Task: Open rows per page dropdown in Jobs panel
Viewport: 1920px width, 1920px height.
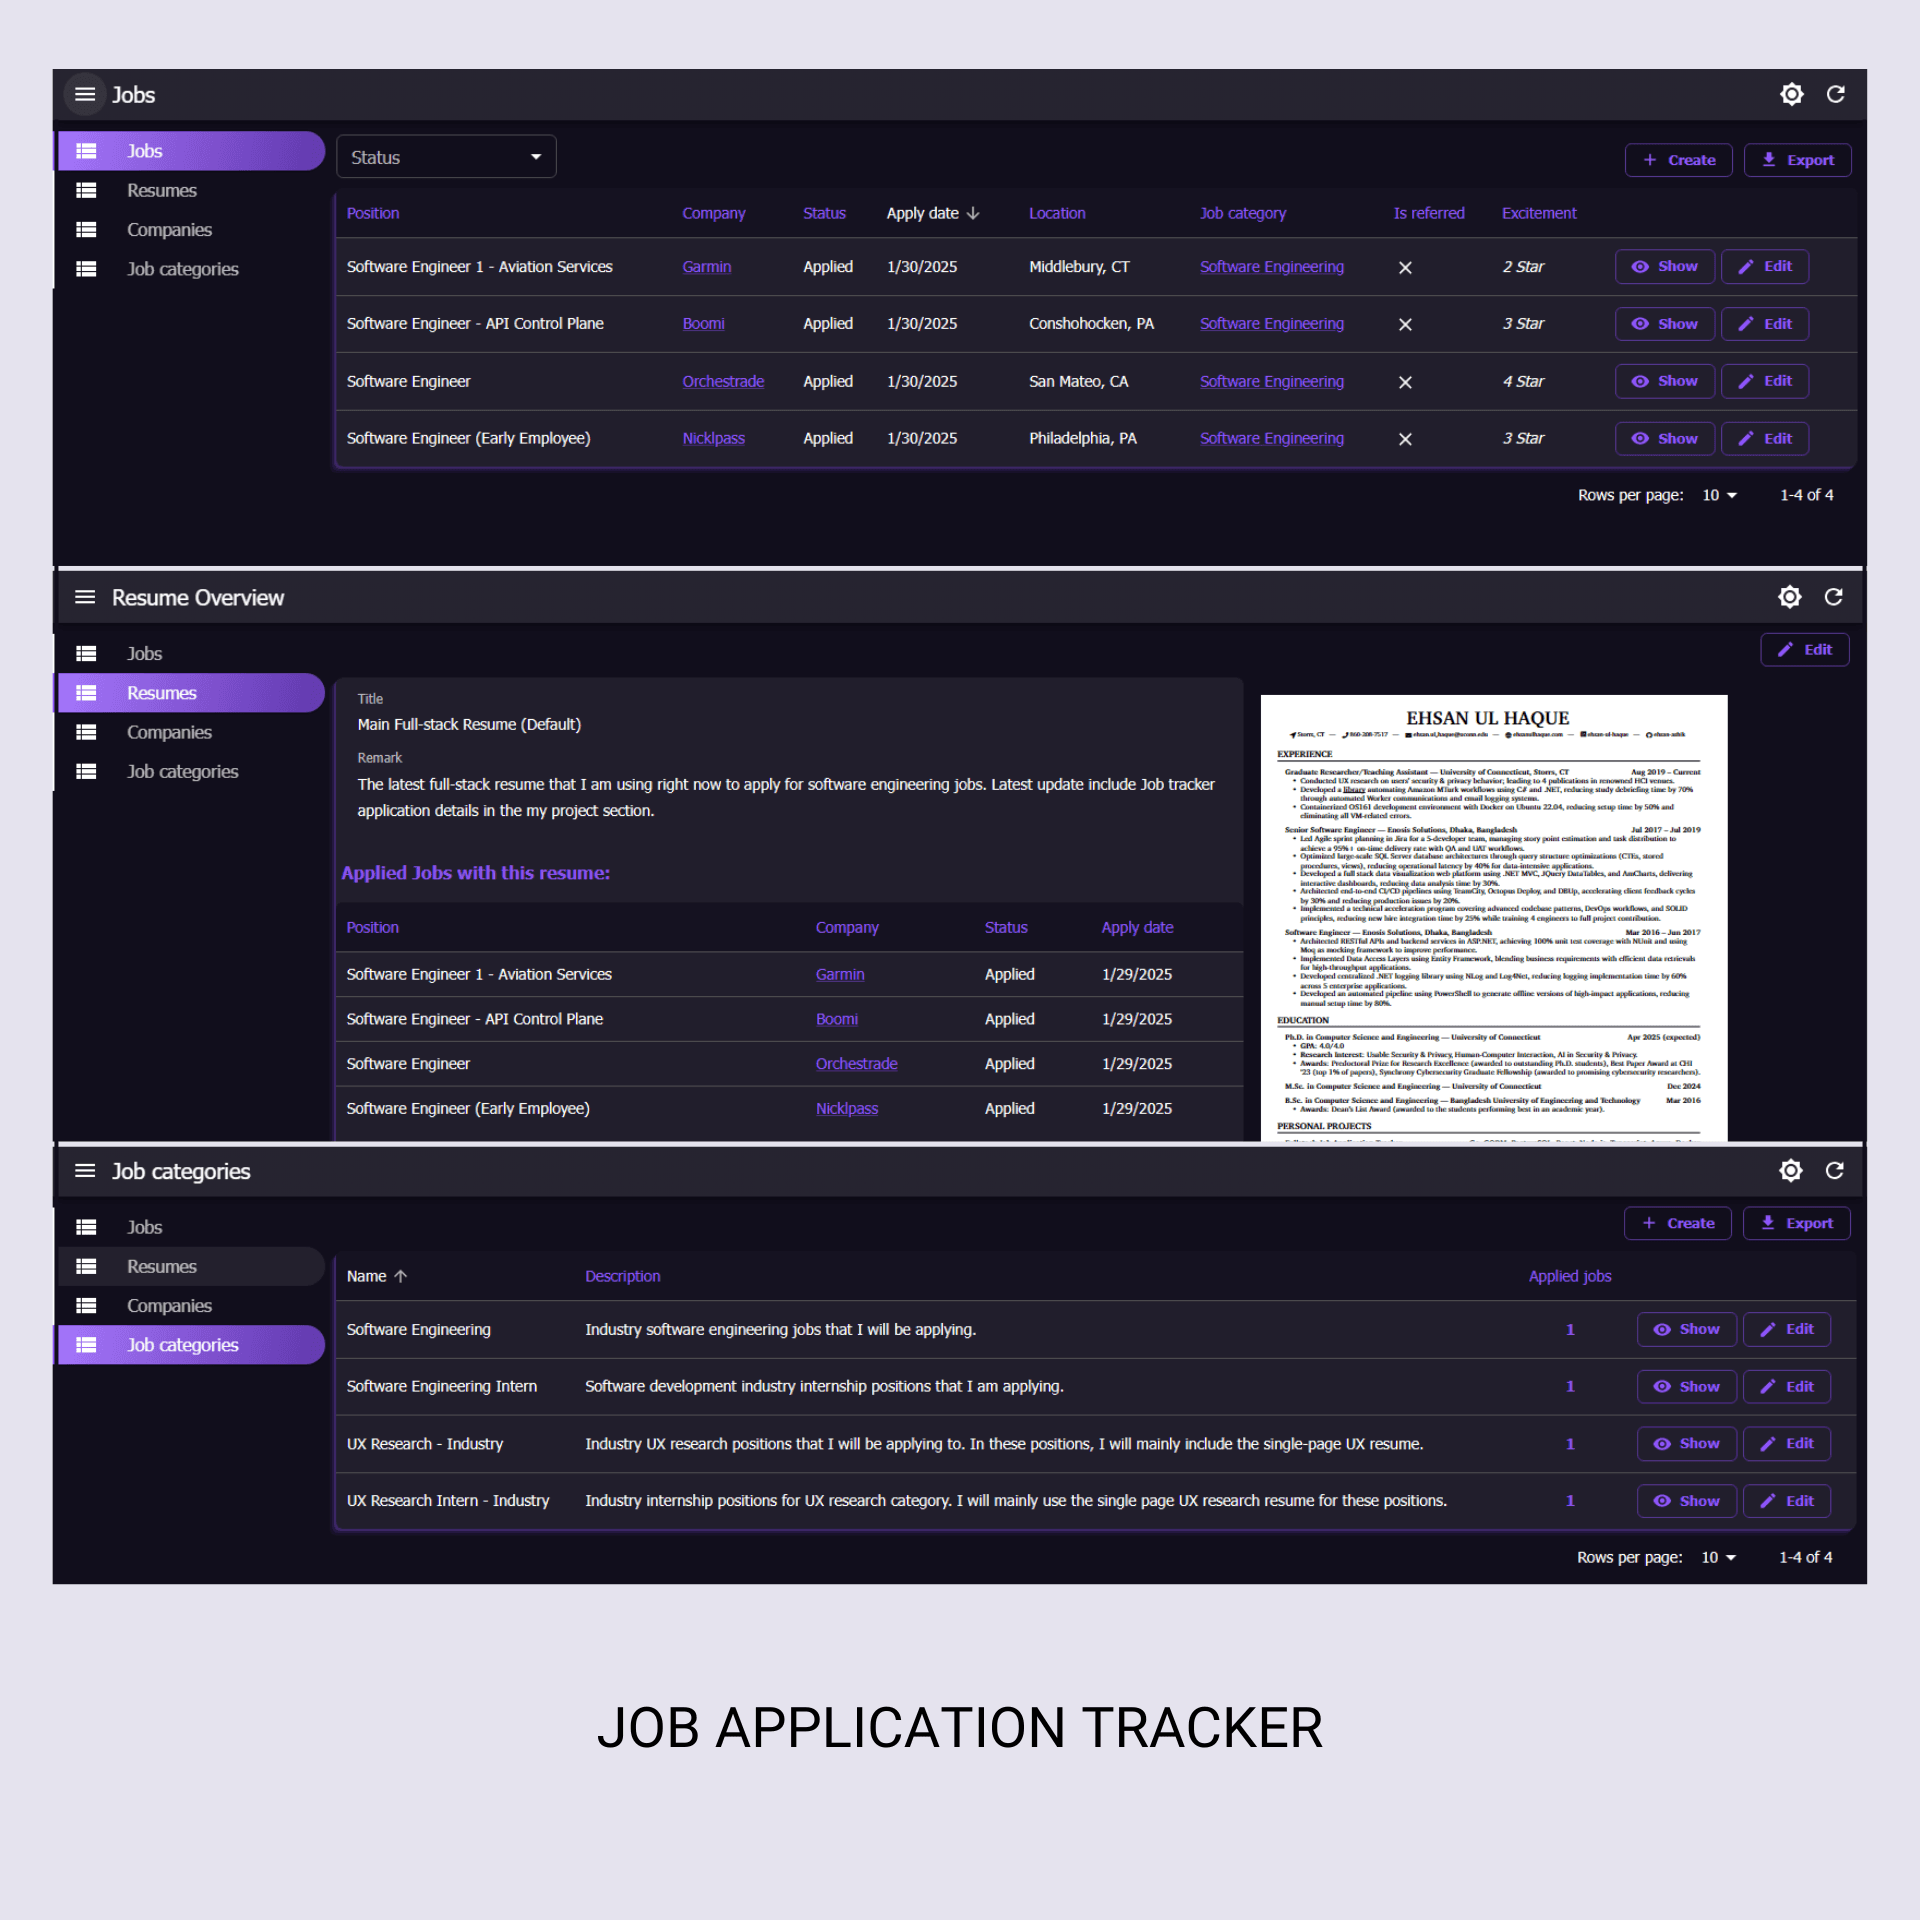Action: (1720, 495)
